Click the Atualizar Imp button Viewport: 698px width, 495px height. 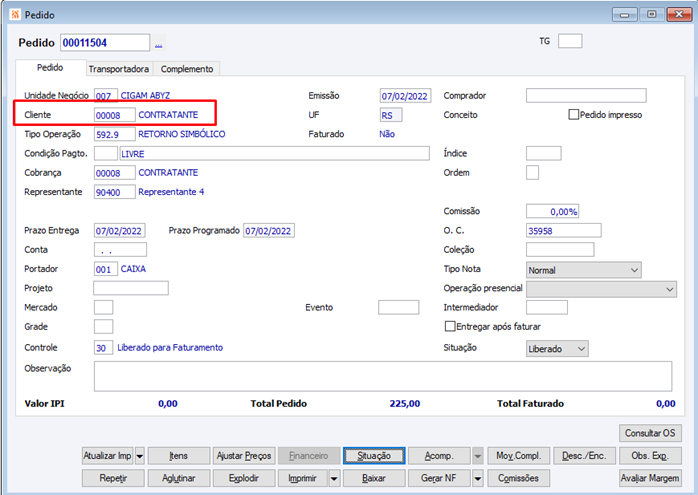108,456
